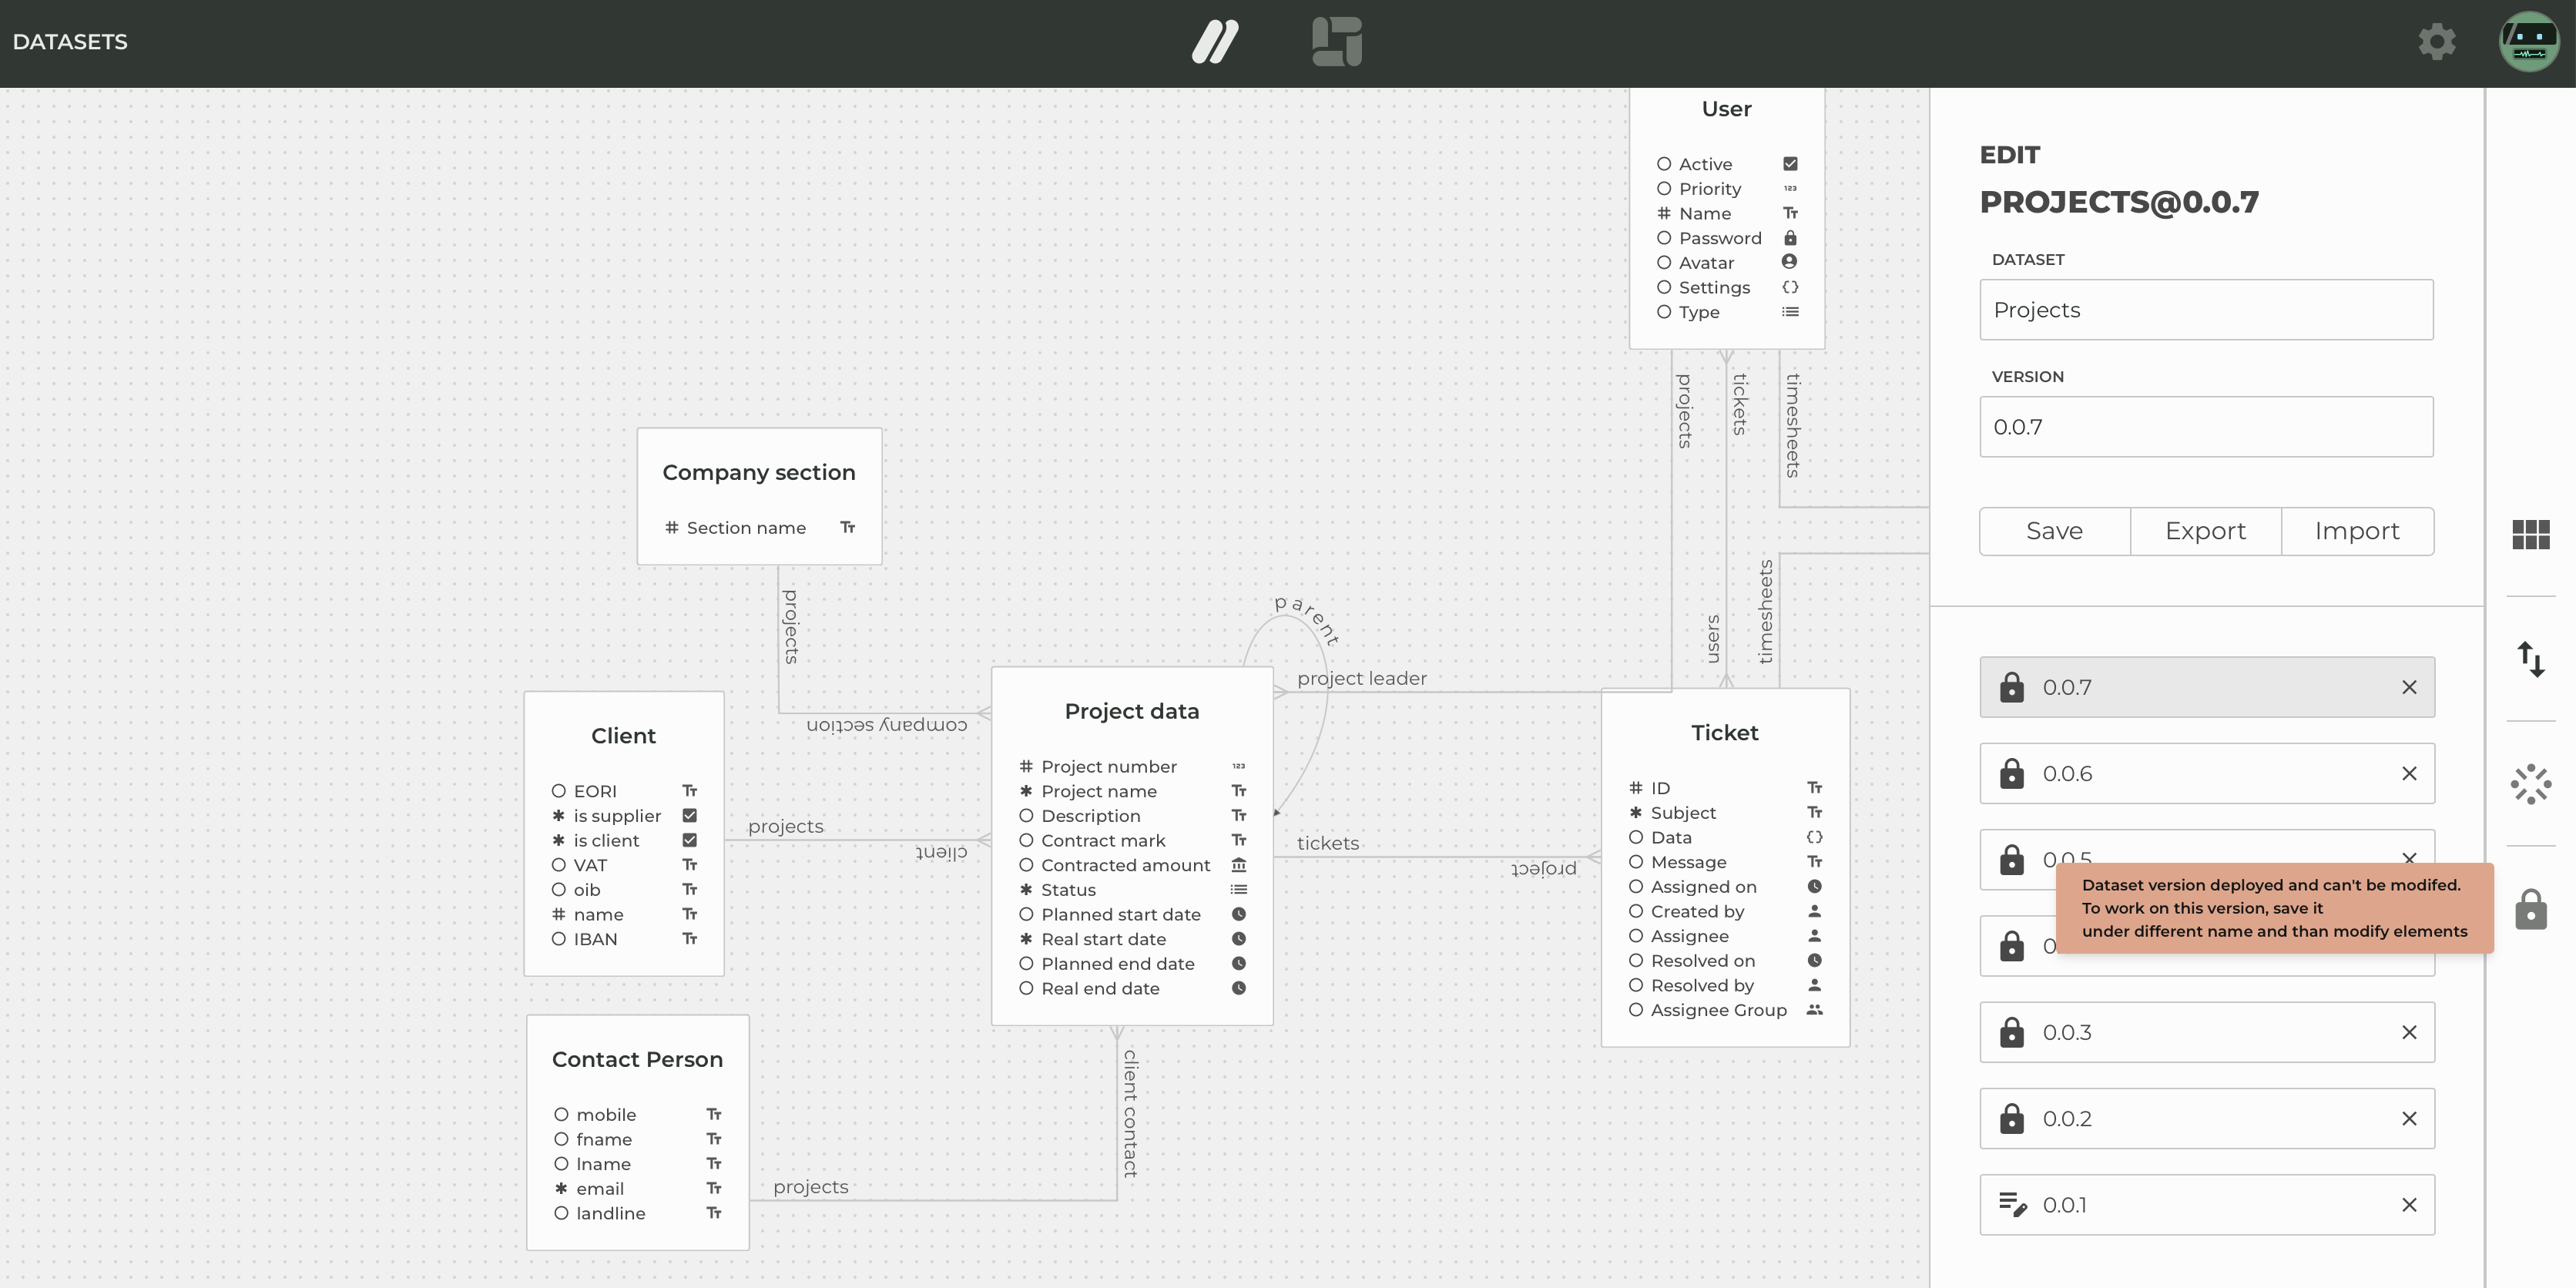Toggle 'is supplier' checkbox icon in Client
The height and width of the screenshot is (1288, 2576).
(690, 815)
